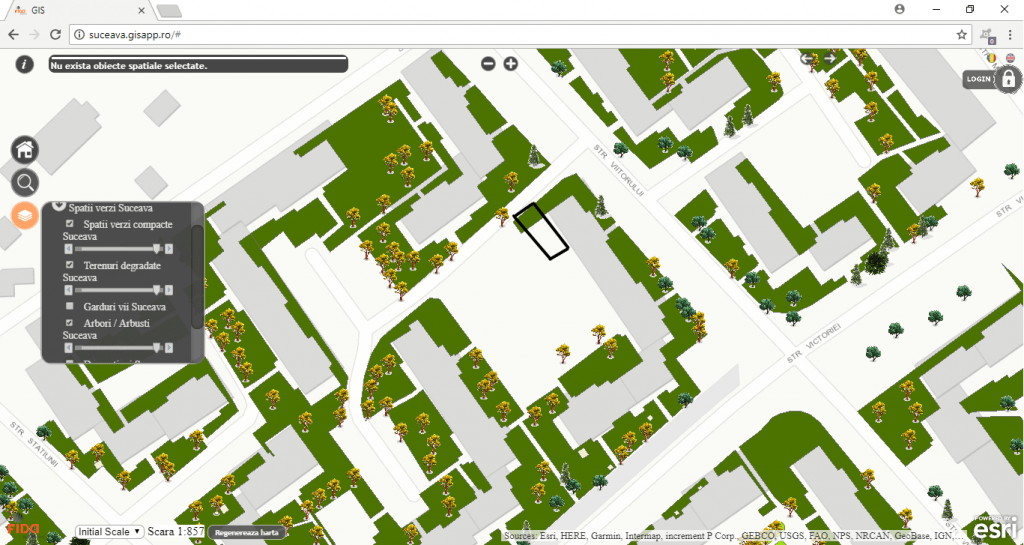Click the black outlined parcel on map

(541, 231)
